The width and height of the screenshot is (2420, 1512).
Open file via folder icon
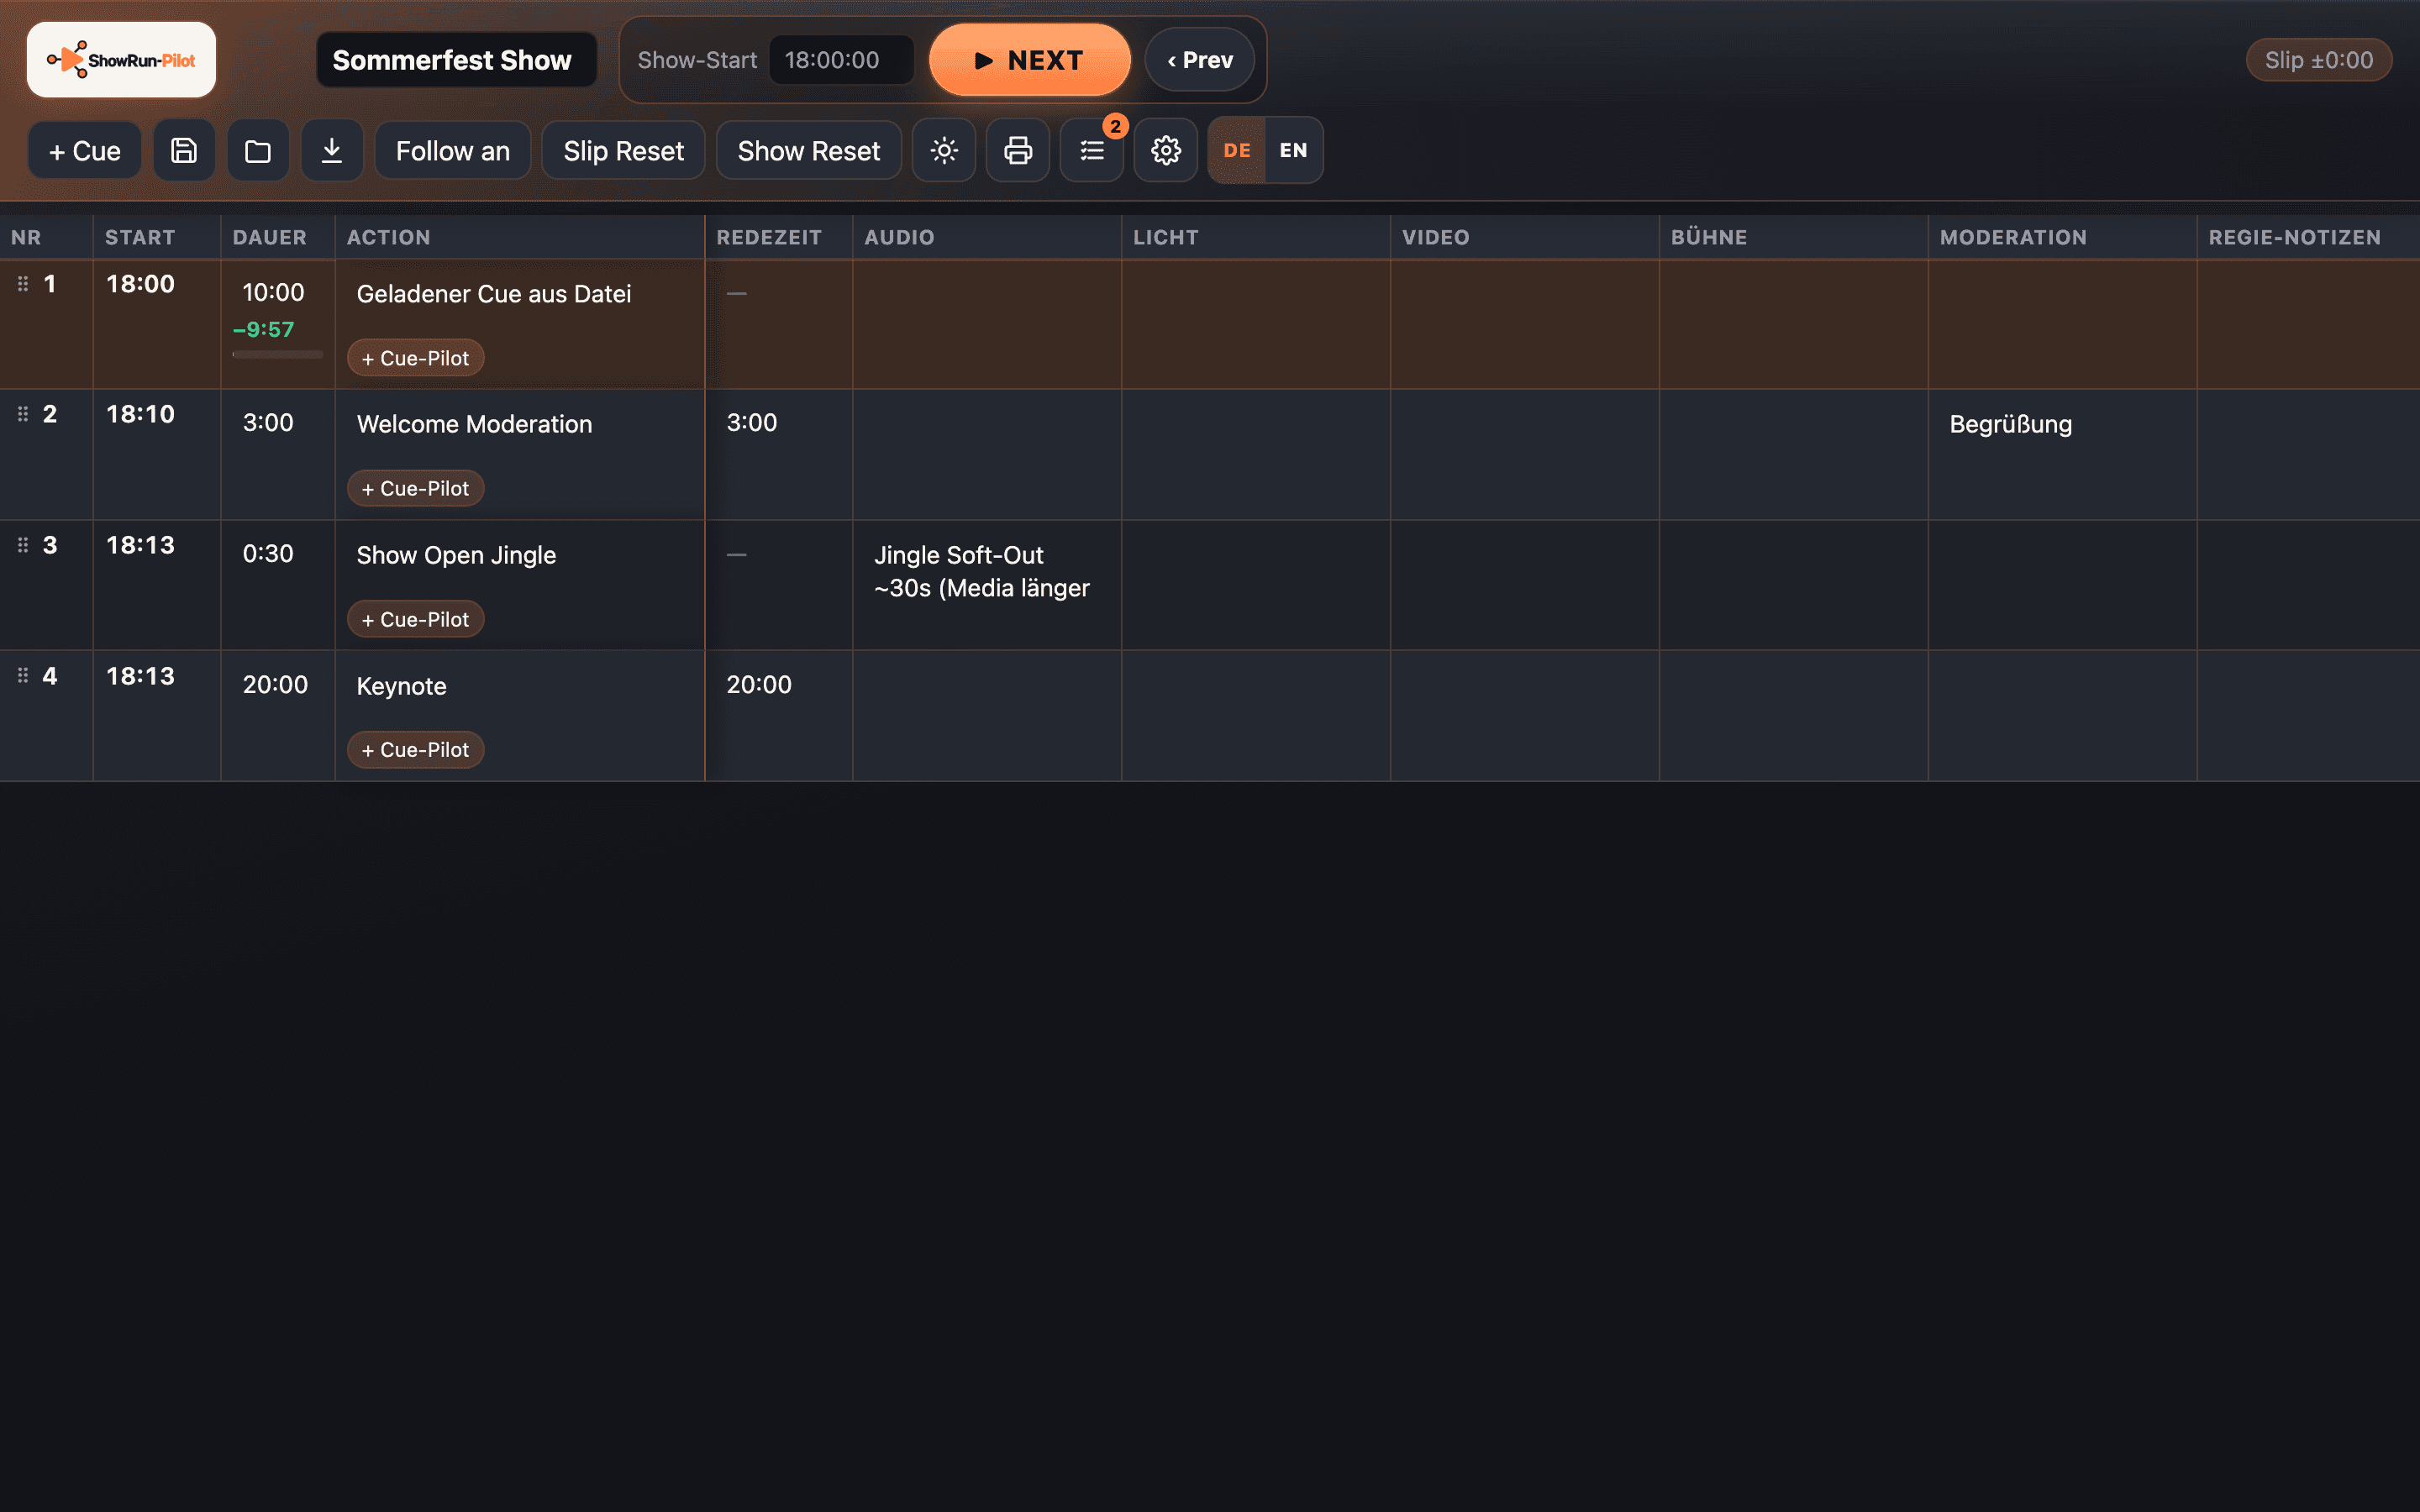coord(258,151)
